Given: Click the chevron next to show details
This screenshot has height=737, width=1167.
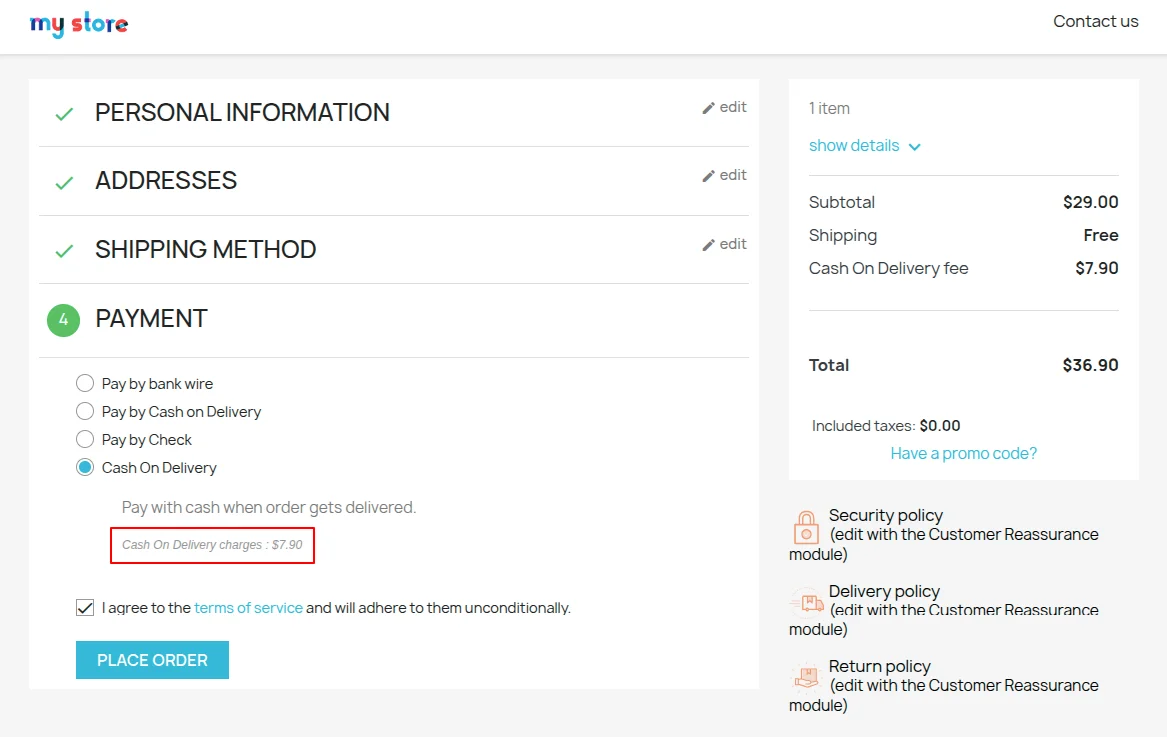Looking at the screenshot, I should (x=915, y=147).
